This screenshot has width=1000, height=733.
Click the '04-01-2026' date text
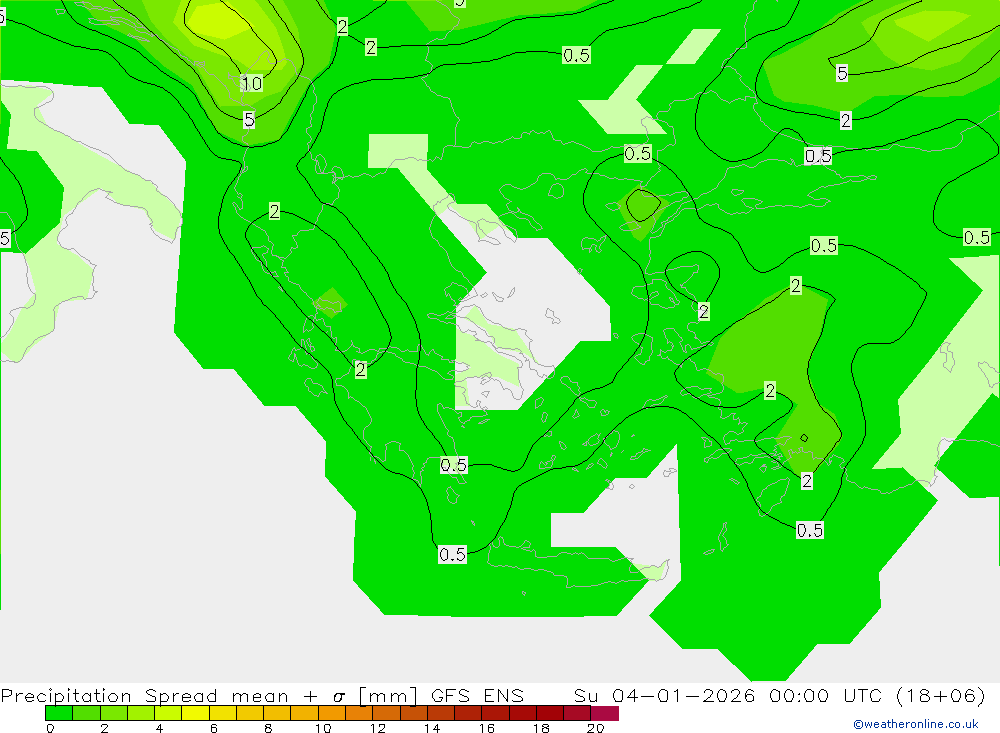click(684, 695)
